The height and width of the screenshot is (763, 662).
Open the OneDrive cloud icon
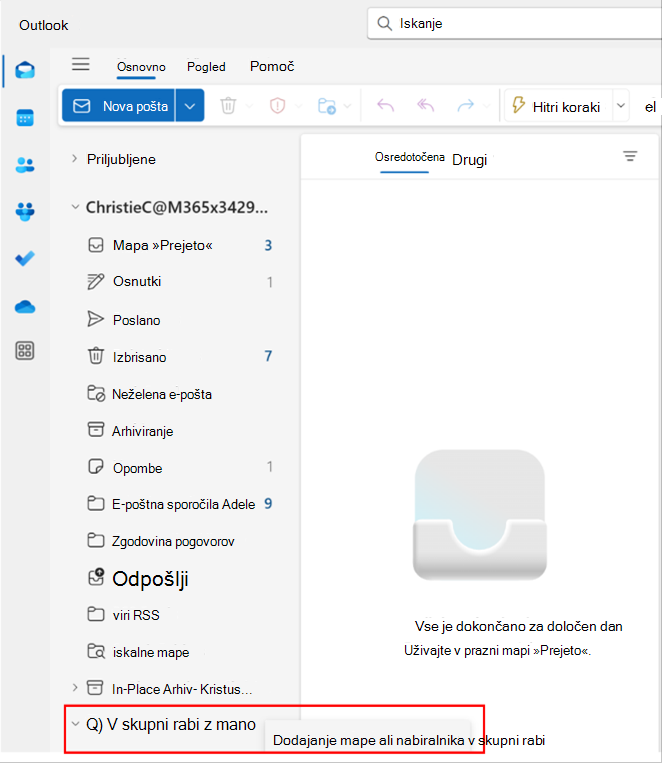coord(25,307)
